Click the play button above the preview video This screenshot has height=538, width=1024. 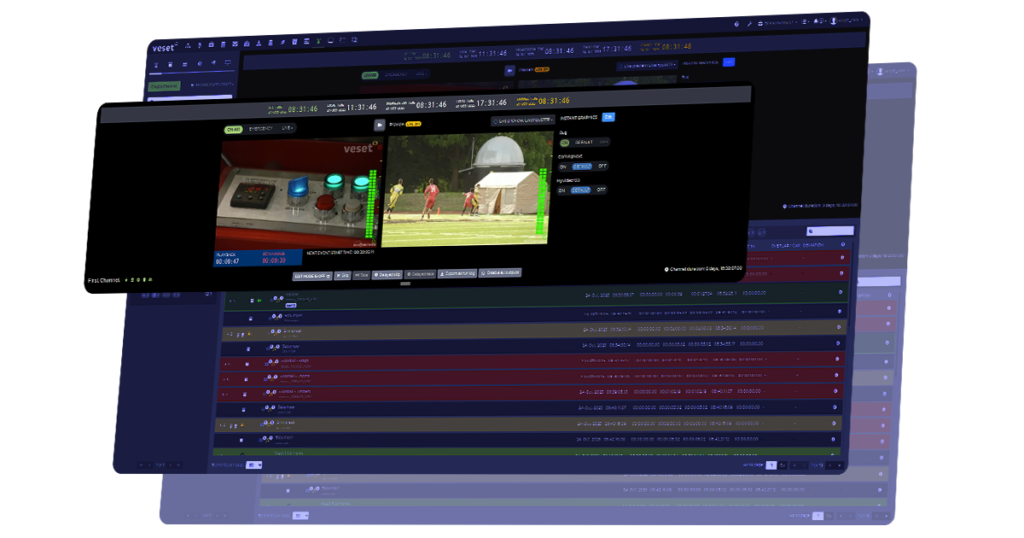coord(380,125)
